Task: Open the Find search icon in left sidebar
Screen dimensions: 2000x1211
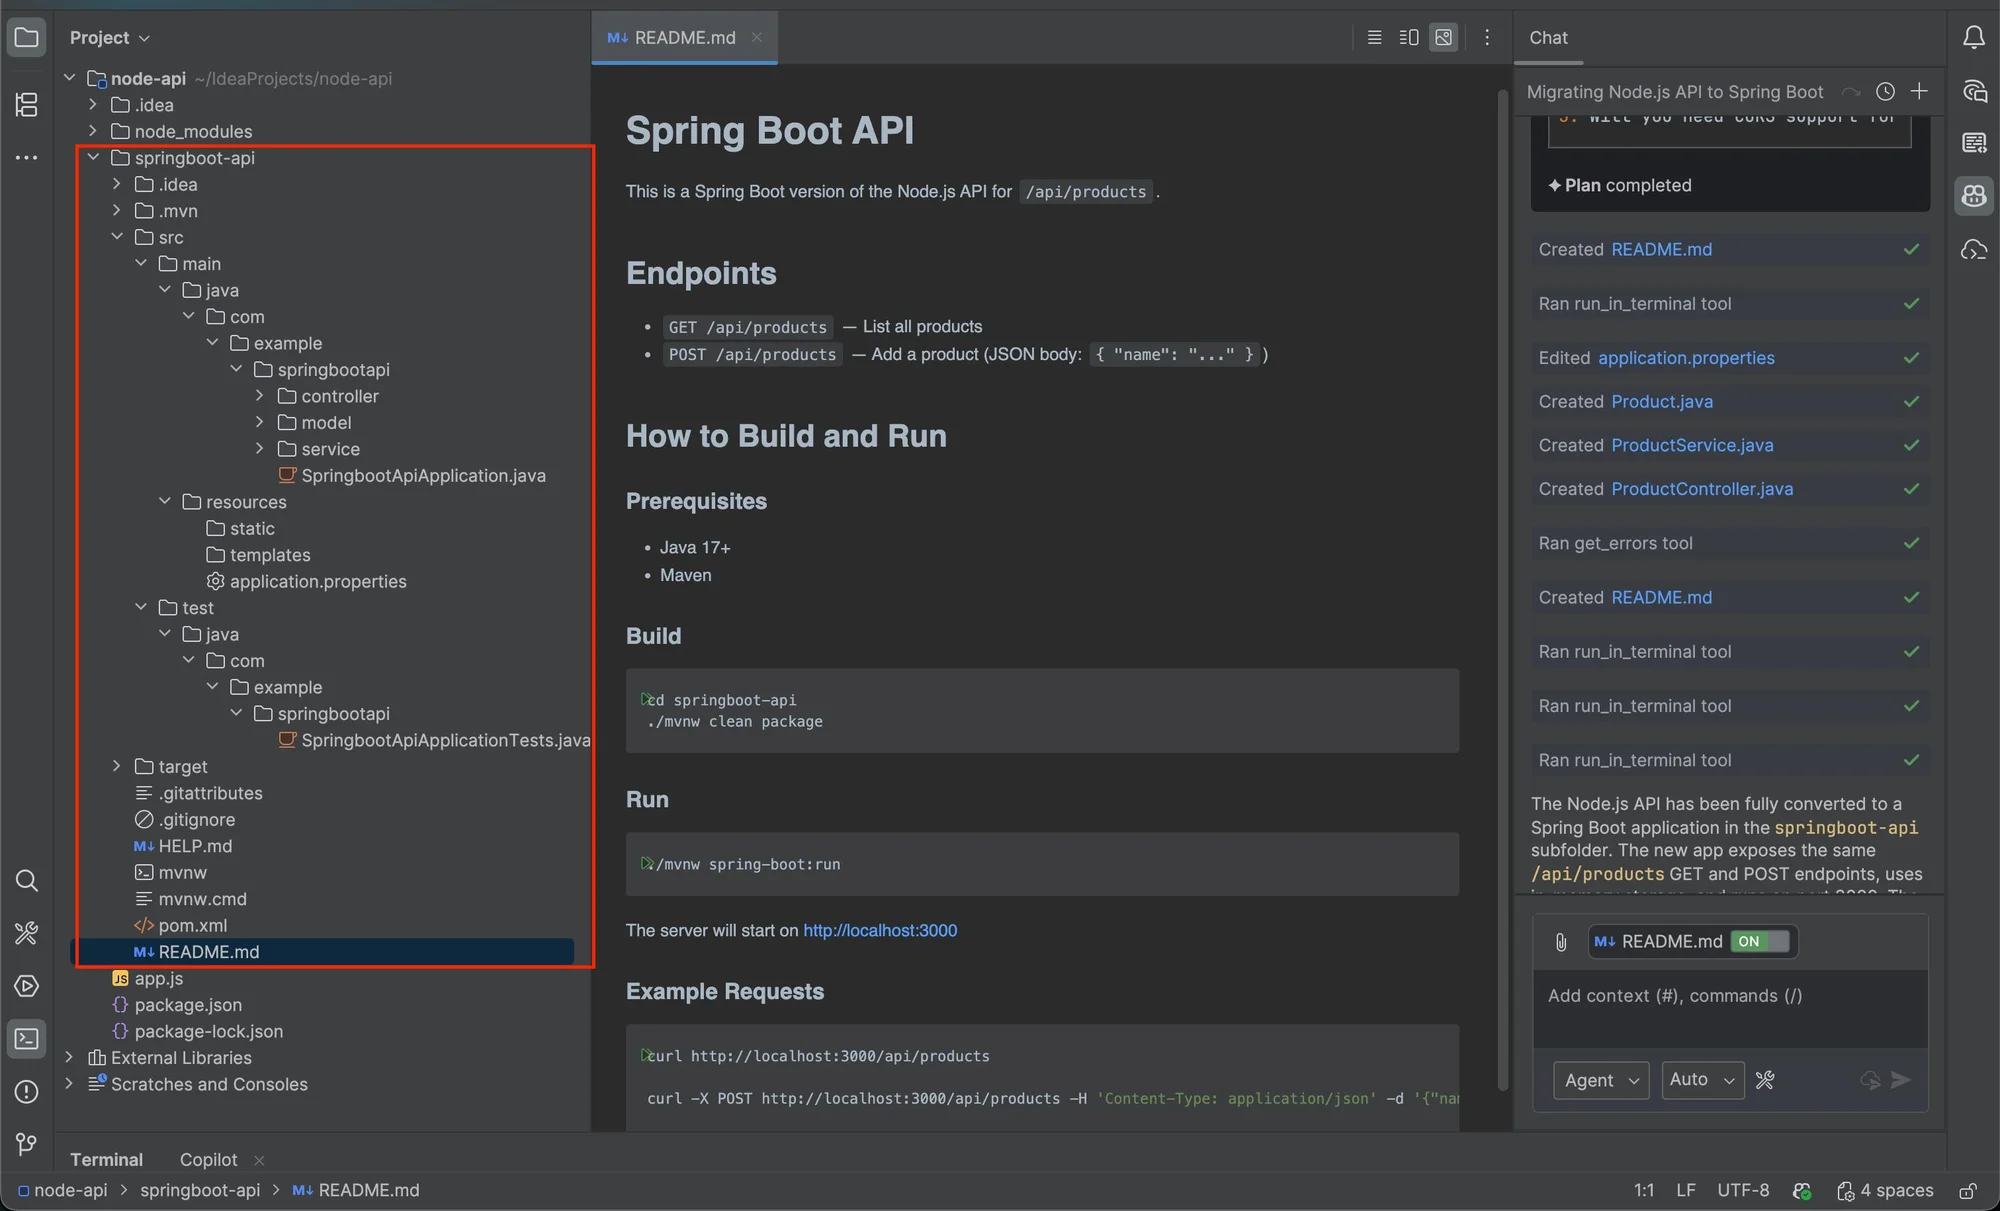Action: coord(27,881)
